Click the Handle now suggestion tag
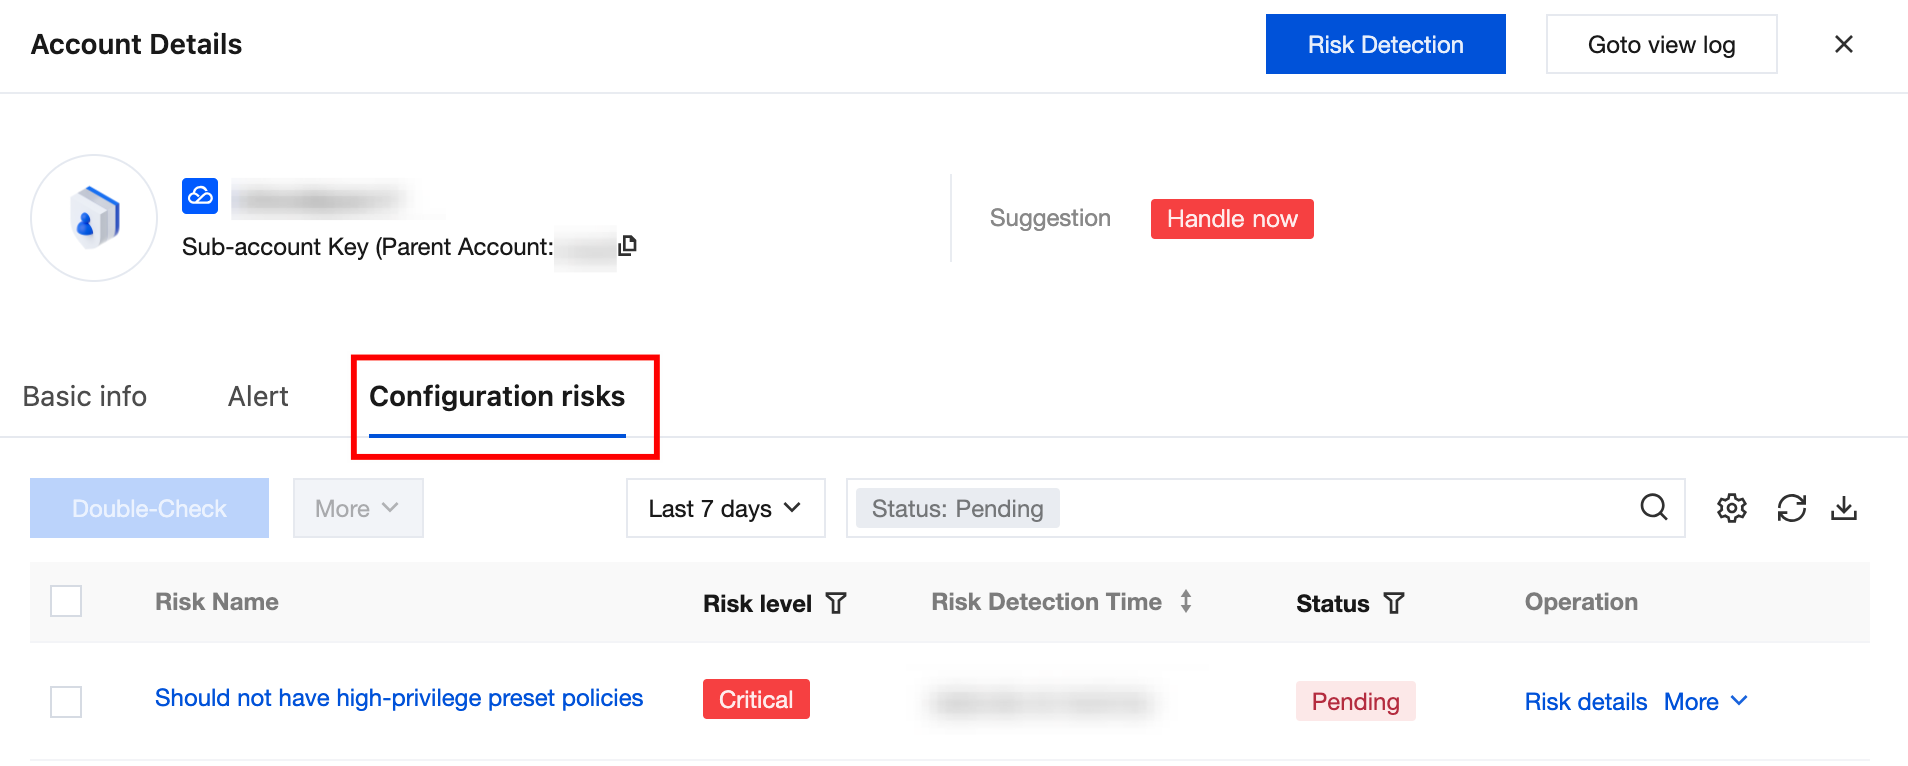 pyautogui.click(x=1232, y=219)
